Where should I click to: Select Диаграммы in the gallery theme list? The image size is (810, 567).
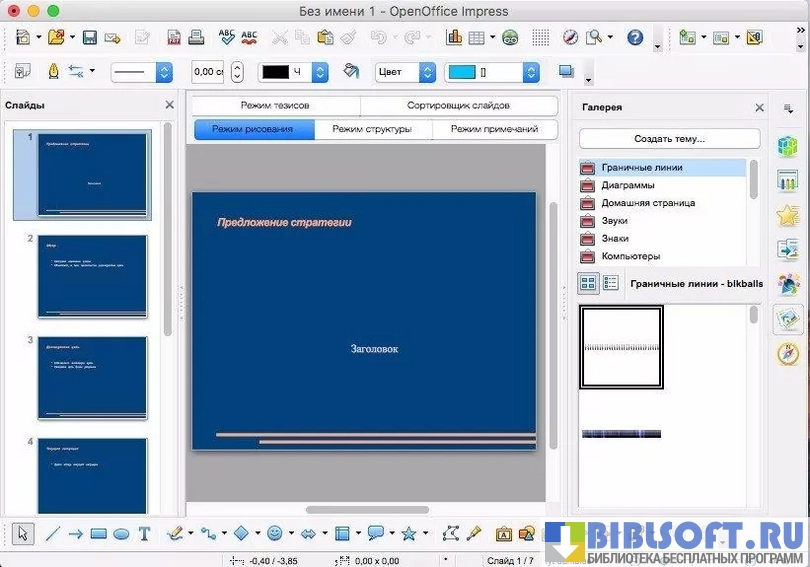pos(628,185)
